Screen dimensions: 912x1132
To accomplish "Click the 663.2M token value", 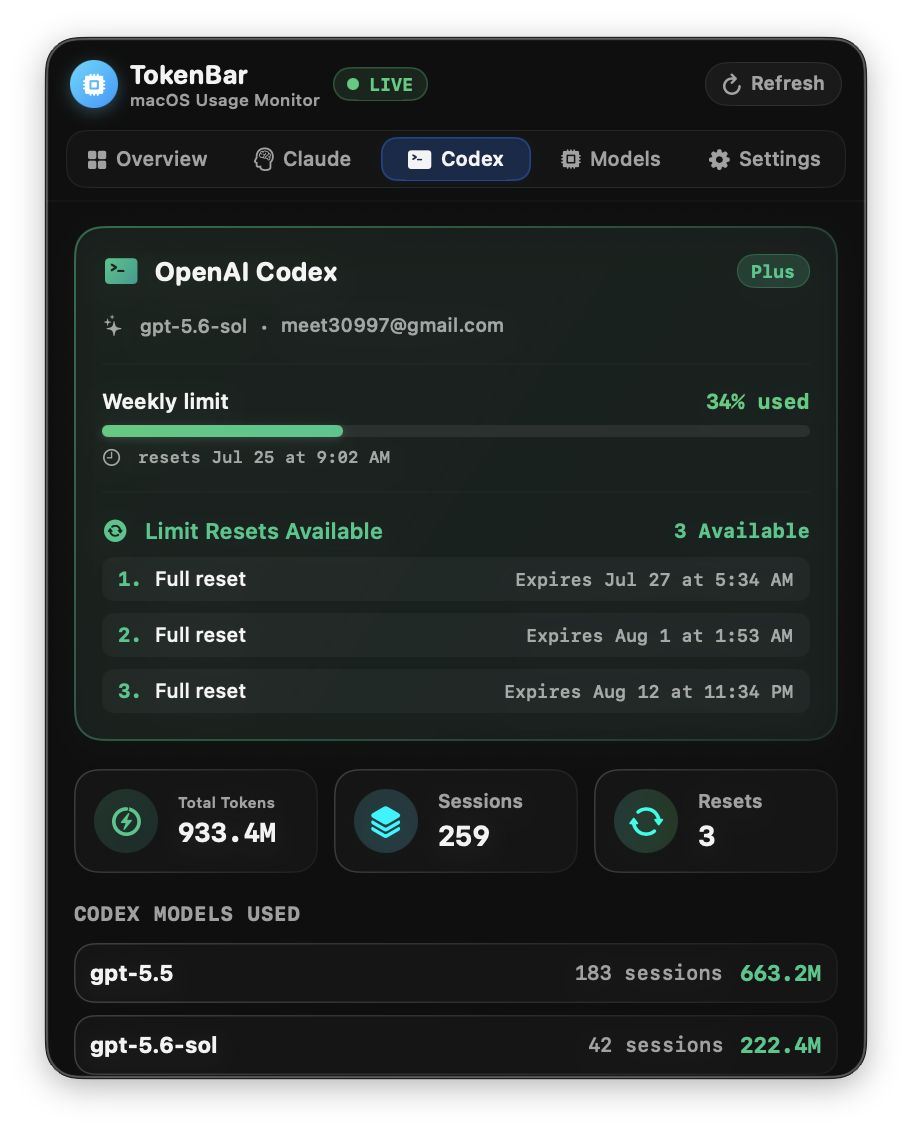I will (781, 973).
